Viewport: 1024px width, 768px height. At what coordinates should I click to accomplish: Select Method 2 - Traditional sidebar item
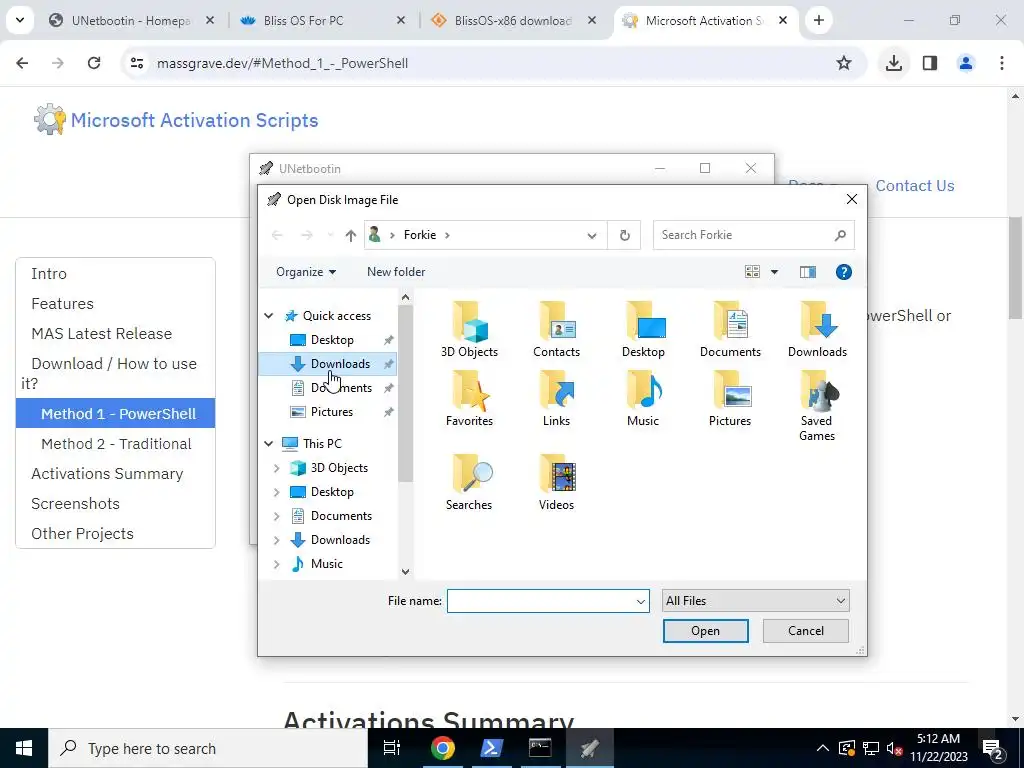116,444
